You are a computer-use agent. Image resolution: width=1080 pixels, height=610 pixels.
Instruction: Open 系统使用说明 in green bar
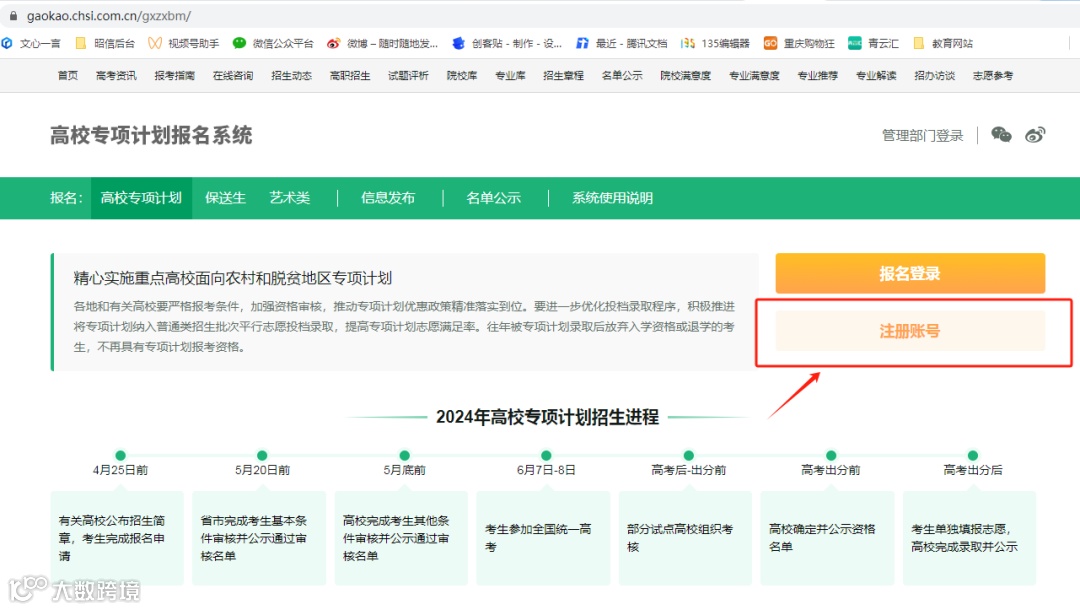tap(612, 198)
